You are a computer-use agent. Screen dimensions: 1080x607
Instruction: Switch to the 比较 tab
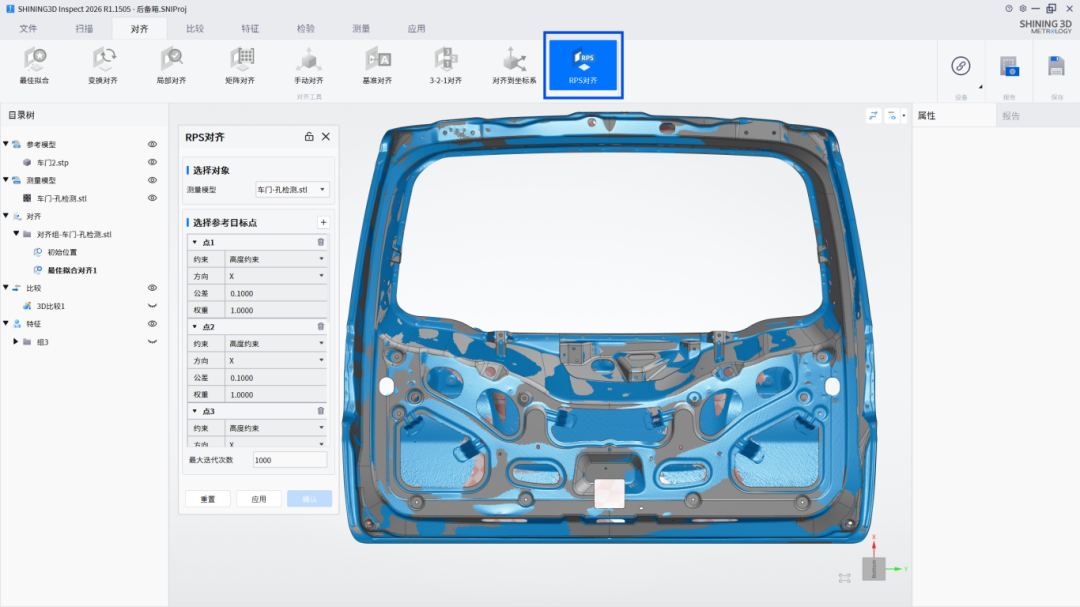(x=195, y=29)
